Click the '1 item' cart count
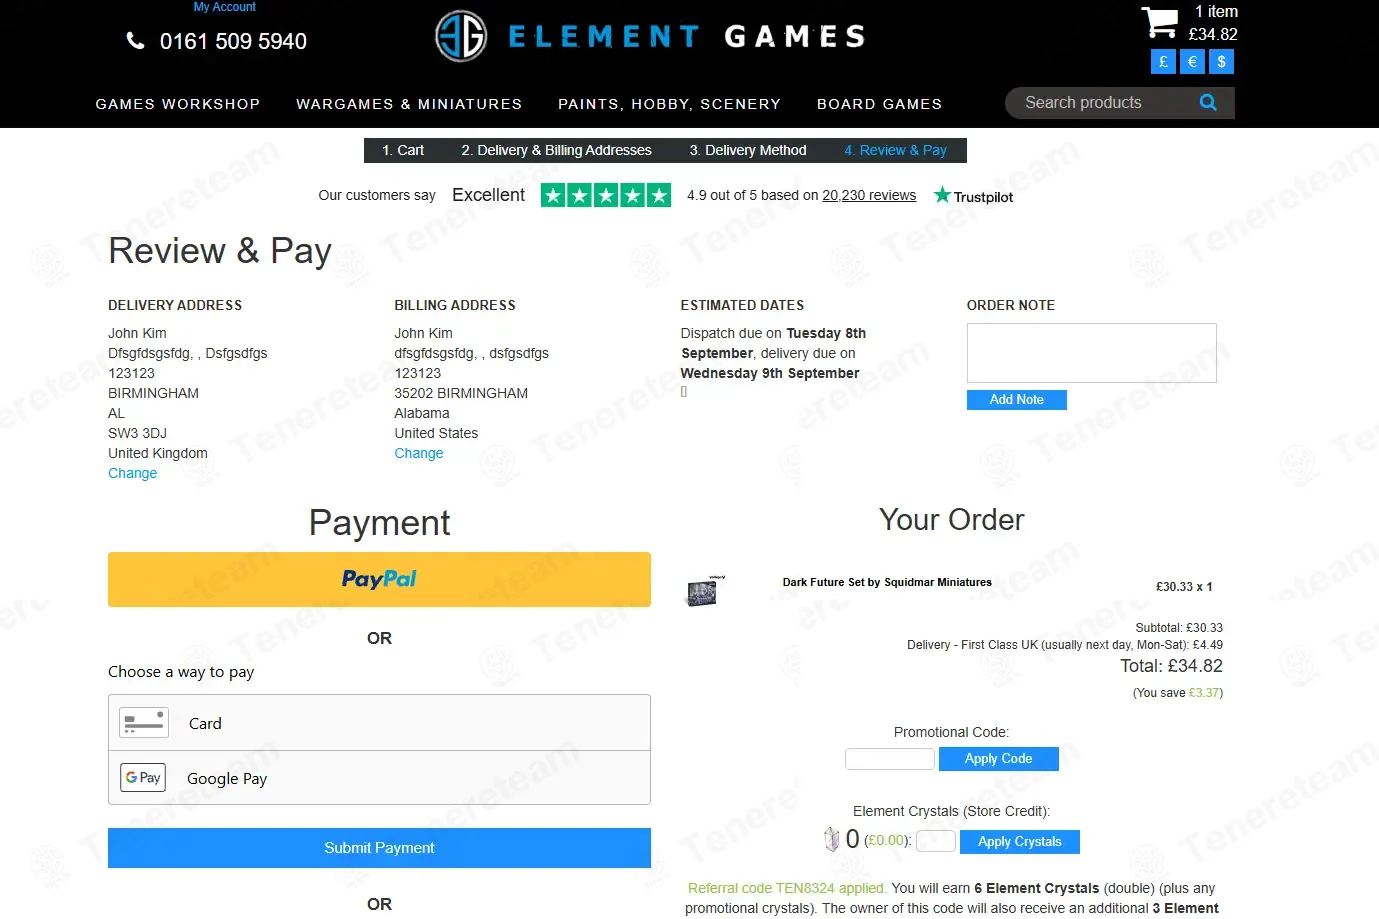 pyautogui.click(x=1217, y=12)
